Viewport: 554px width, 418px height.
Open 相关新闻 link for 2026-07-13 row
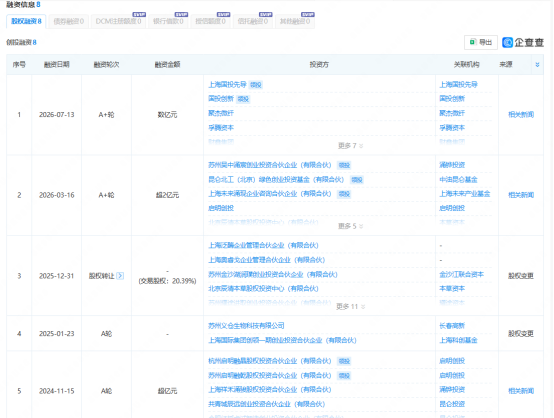point(521,114)
